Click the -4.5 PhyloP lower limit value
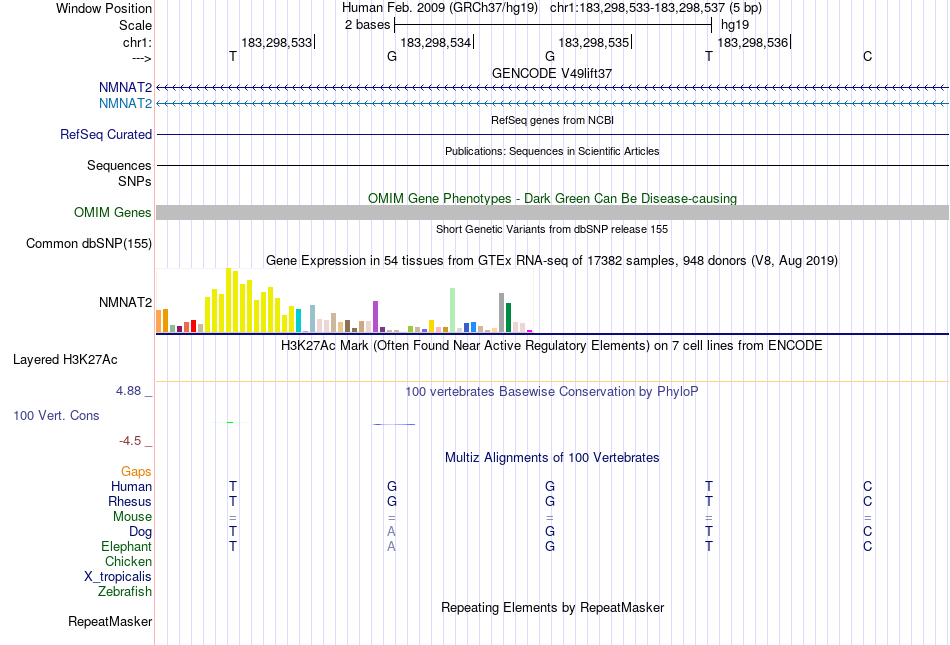This screenshot has width=950, height=645. point(130,441)
